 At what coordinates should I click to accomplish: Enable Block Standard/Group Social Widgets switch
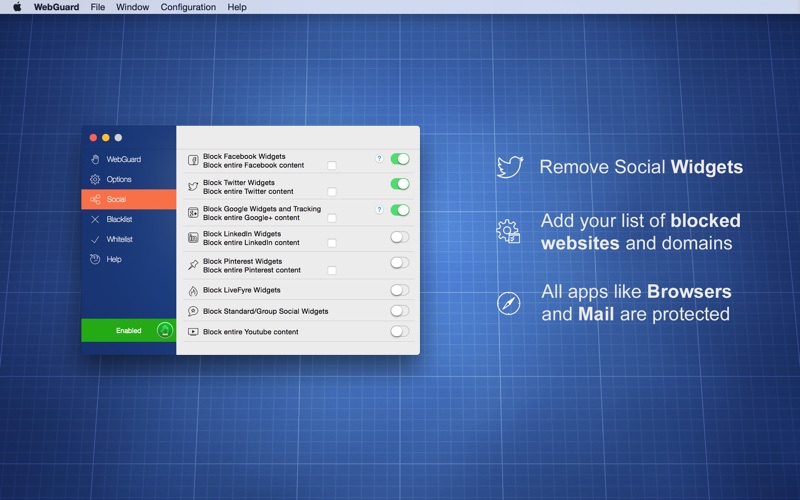point(400,311)
